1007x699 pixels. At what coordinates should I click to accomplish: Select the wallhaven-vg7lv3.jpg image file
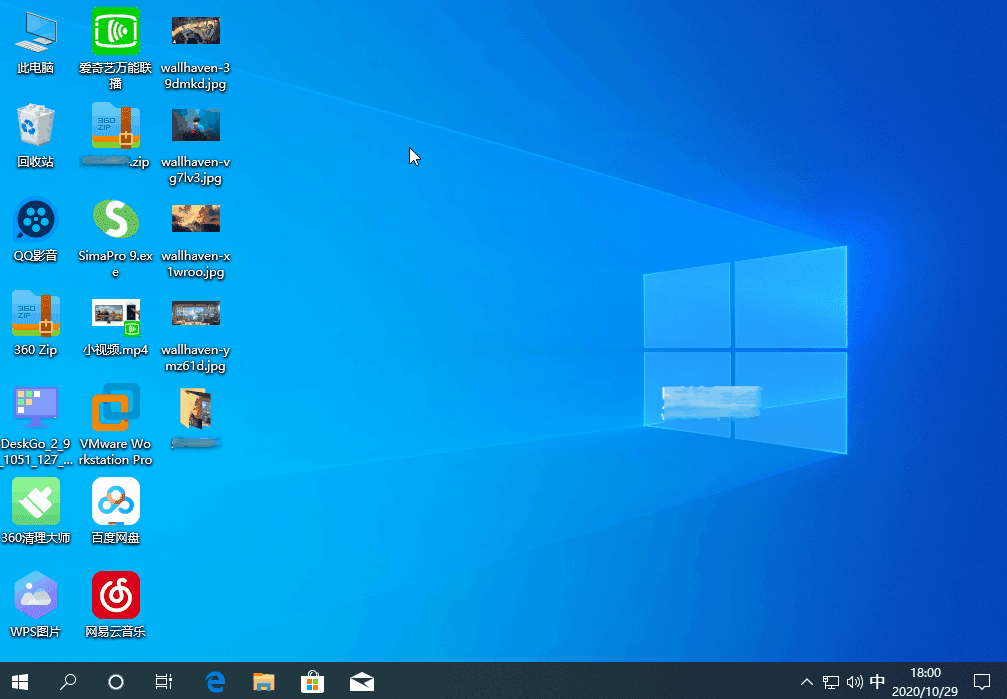pos(196,146)
